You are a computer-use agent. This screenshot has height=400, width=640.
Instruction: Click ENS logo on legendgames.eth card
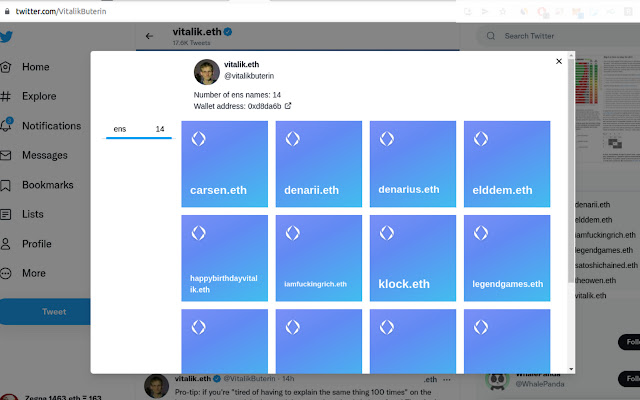click(481, 233)
